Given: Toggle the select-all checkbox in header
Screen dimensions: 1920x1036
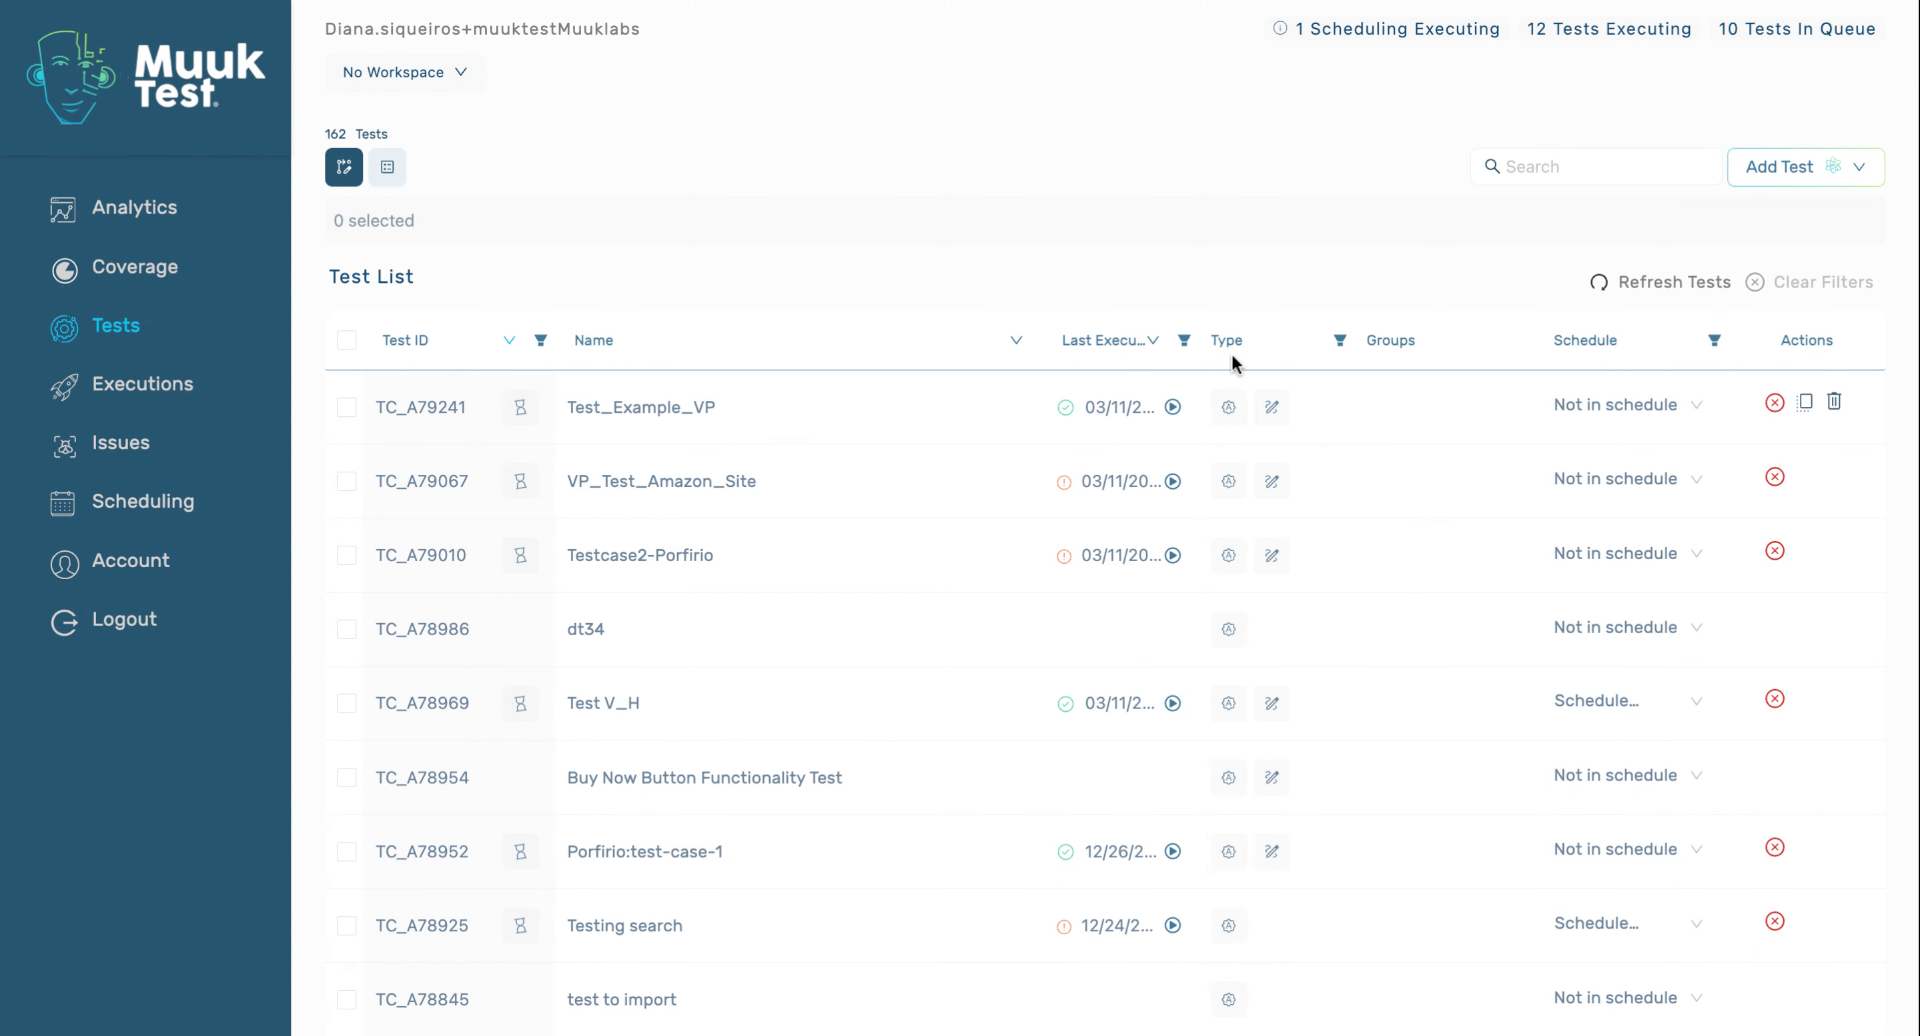Looking at the screenshot, I should click(347, 340).
